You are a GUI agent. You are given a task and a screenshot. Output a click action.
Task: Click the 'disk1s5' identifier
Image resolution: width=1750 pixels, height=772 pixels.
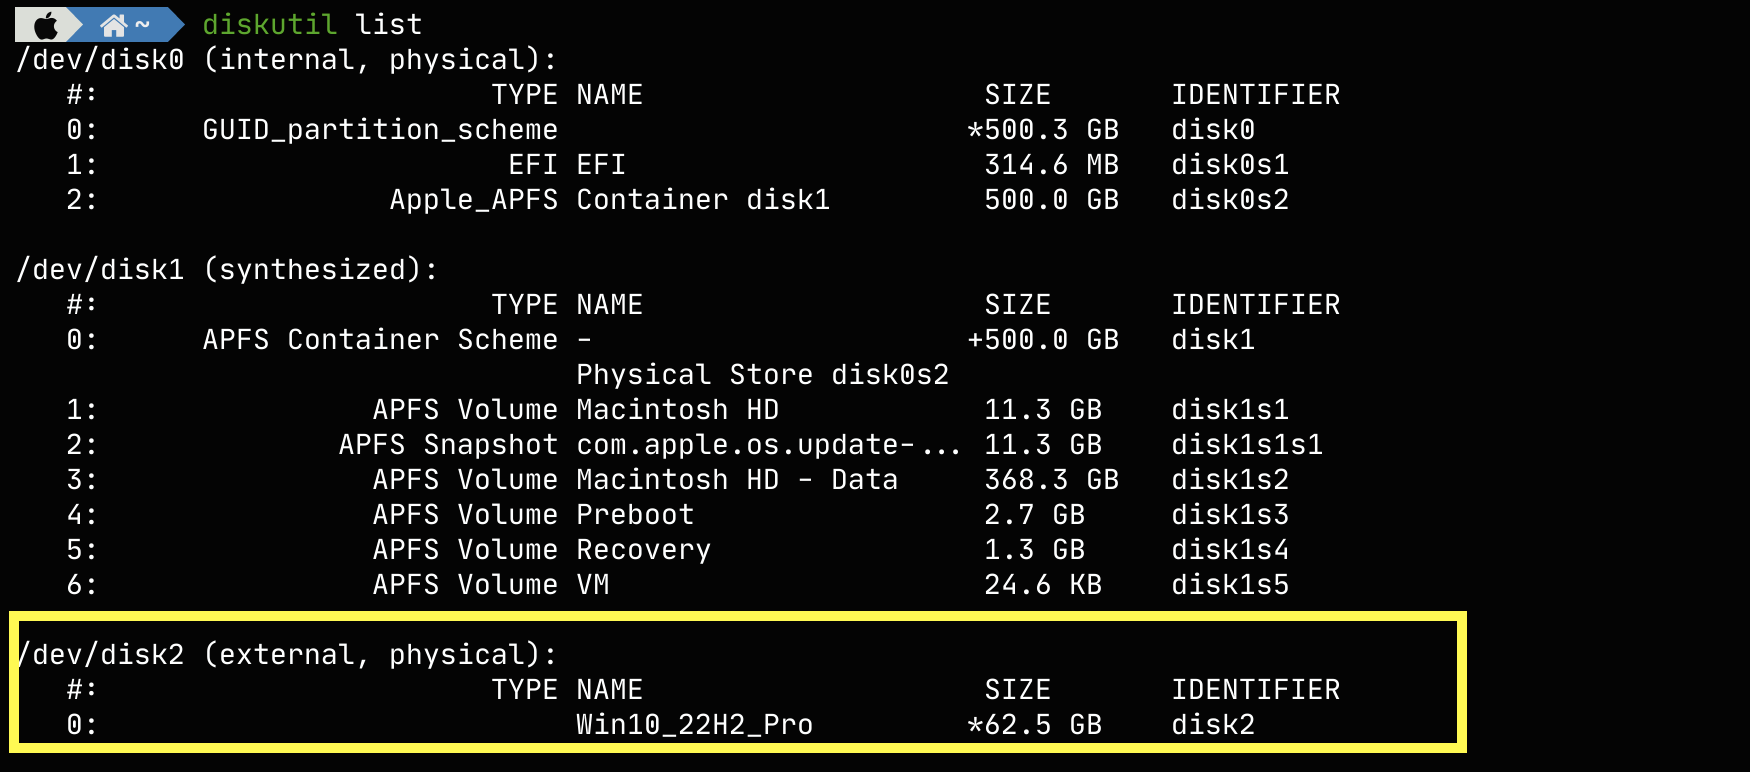[x=1230, y=585]
